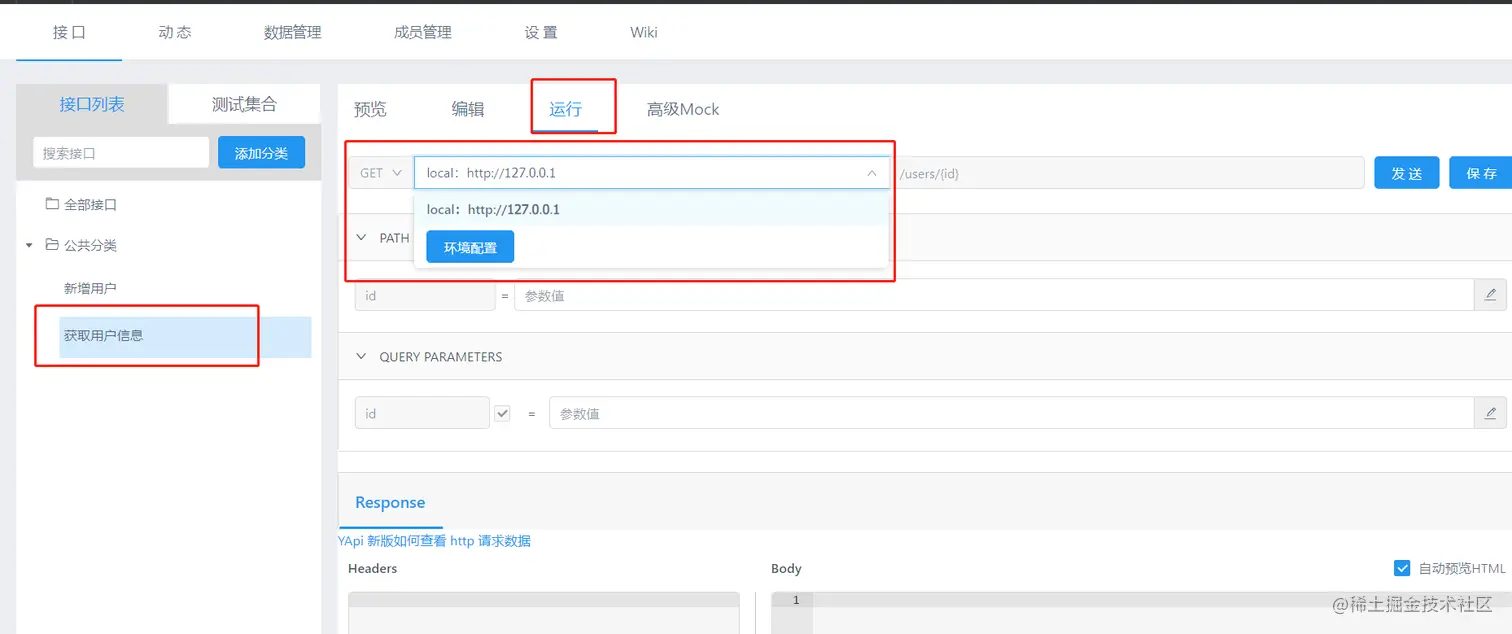Viewport: 1512px width, 634px height.
Task: Open the 新增用户 interface
Action: click(90, 288)
